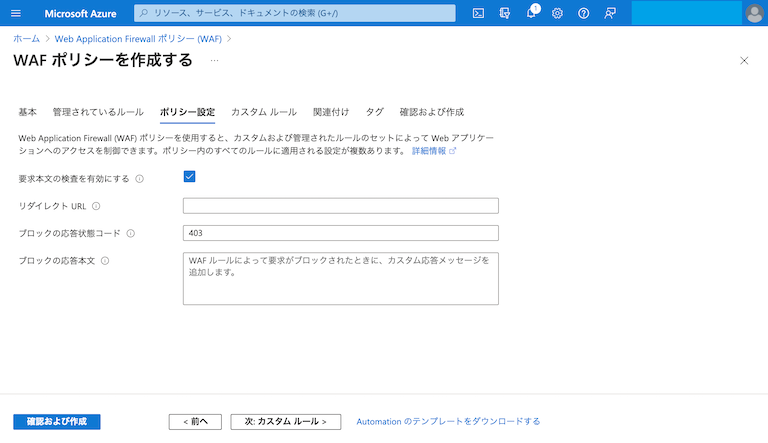Open the user account avatar
The width and height of the screenshot is (768, 443).
pos(754,13)
